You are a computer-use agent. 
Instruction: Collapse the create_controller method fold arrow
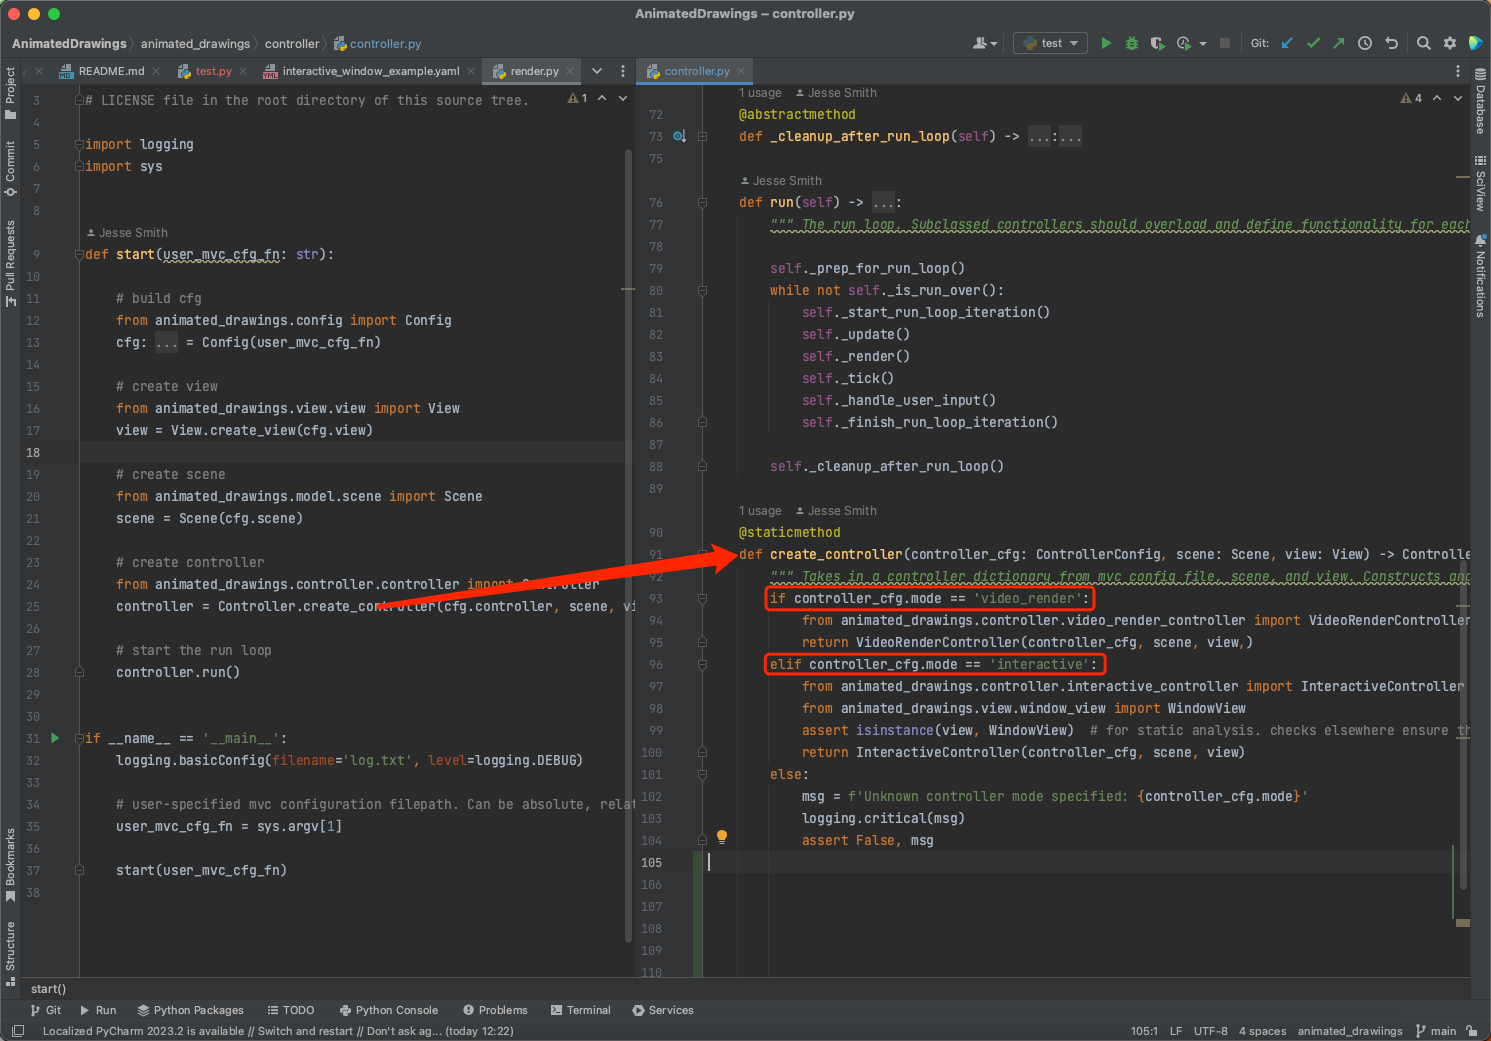point(702,555)
